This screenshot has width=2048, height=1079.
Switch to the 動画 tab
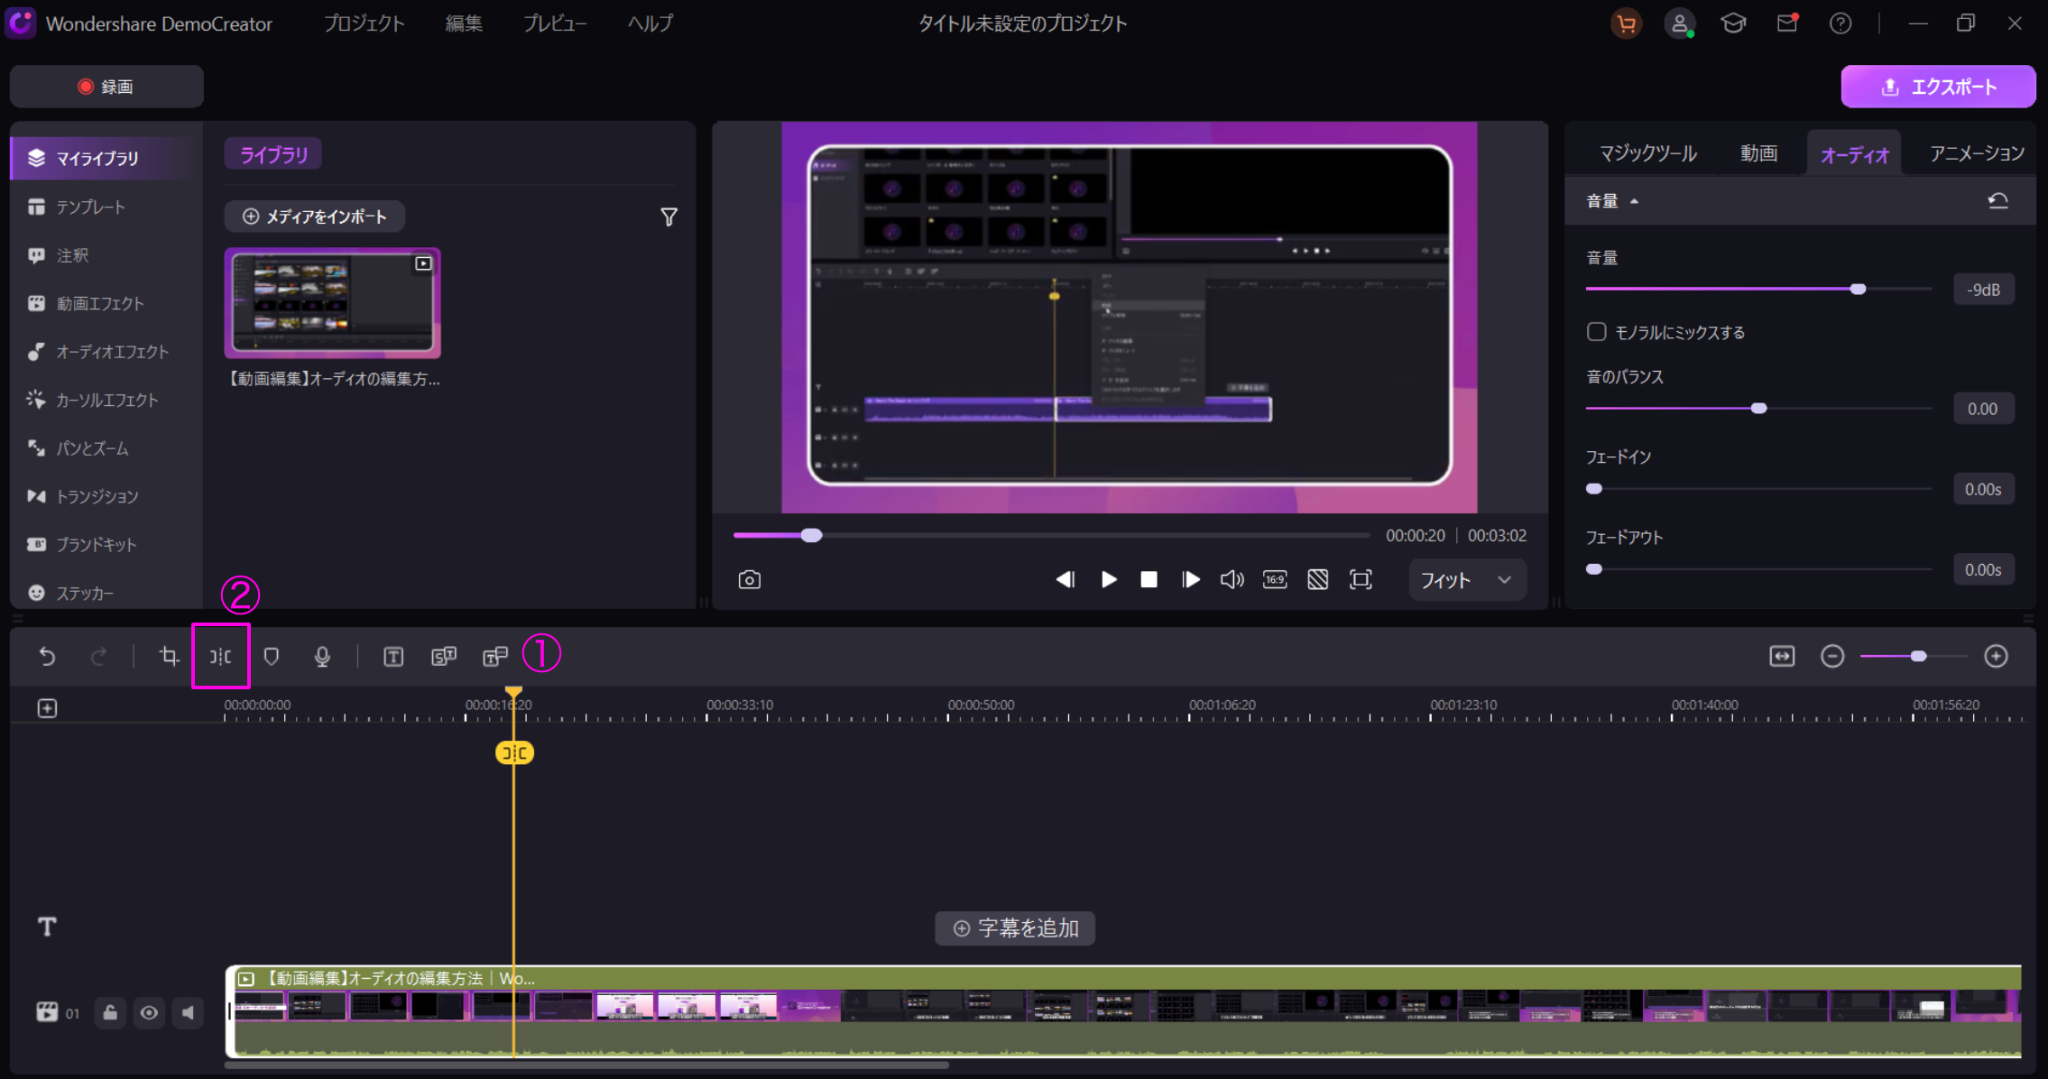pyautogui.click(x=1759, y=153)
